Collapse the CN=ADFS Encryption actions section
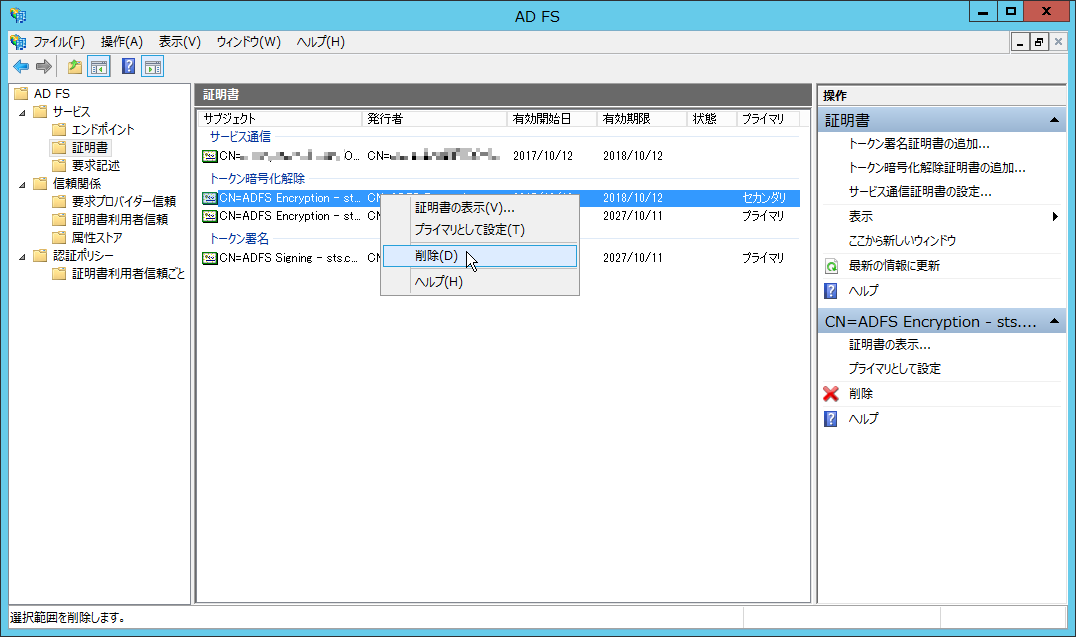1076x637 pixels. [1054, 321]
